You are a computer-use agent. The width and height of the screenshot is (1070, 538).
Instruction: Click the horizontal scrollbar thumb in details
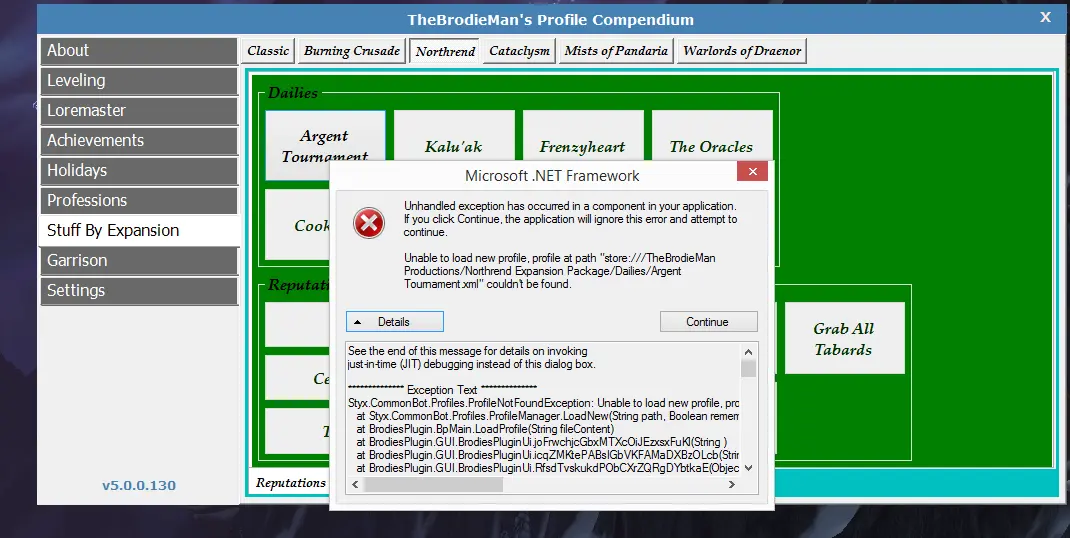pyautogui.click(x=433, y=484)
